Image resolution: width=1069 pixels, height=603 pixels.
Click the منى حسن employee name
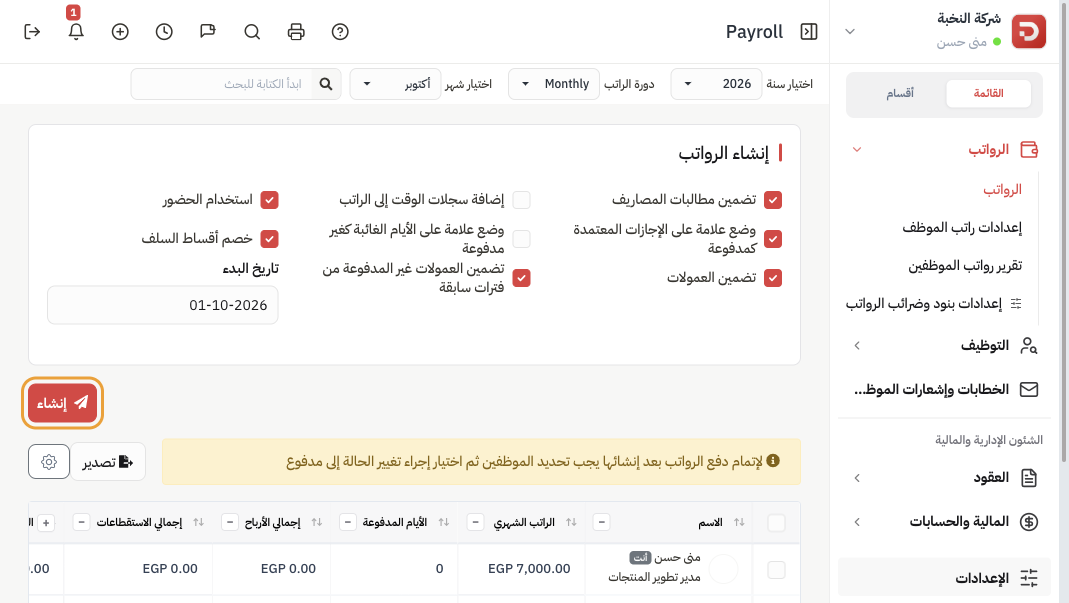click(677, 557)
